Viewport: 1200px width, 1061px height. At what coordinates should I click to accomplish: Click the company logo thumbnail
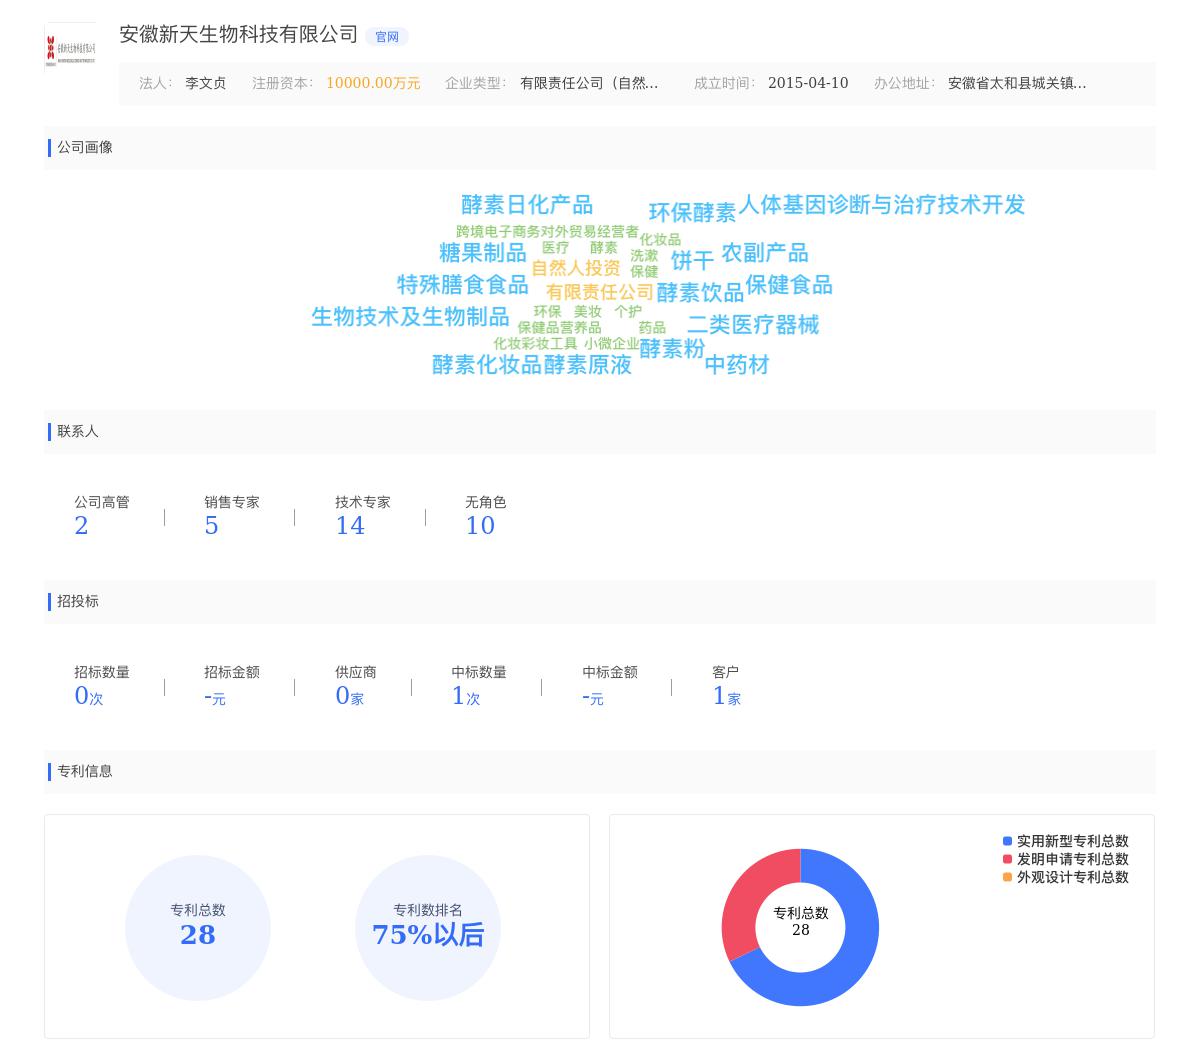(x=70, y=46)
